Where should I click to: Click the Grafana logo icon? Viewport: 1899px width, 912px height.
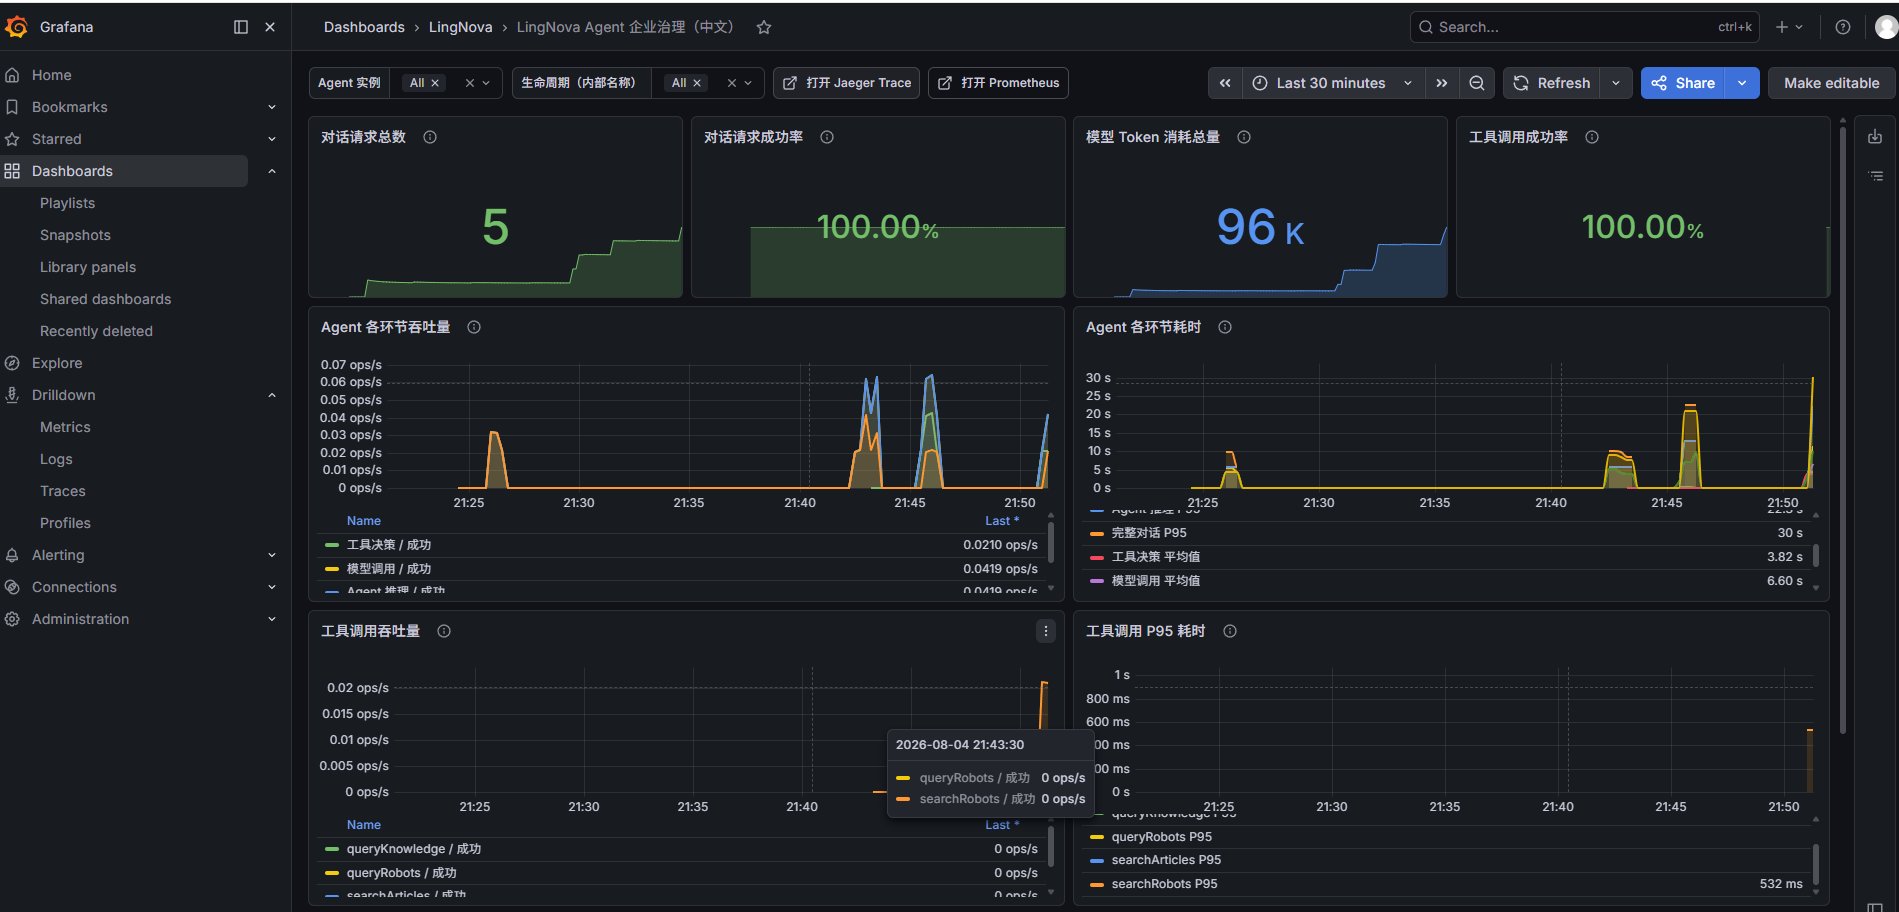pyautogui.click(x=16, y=27)
